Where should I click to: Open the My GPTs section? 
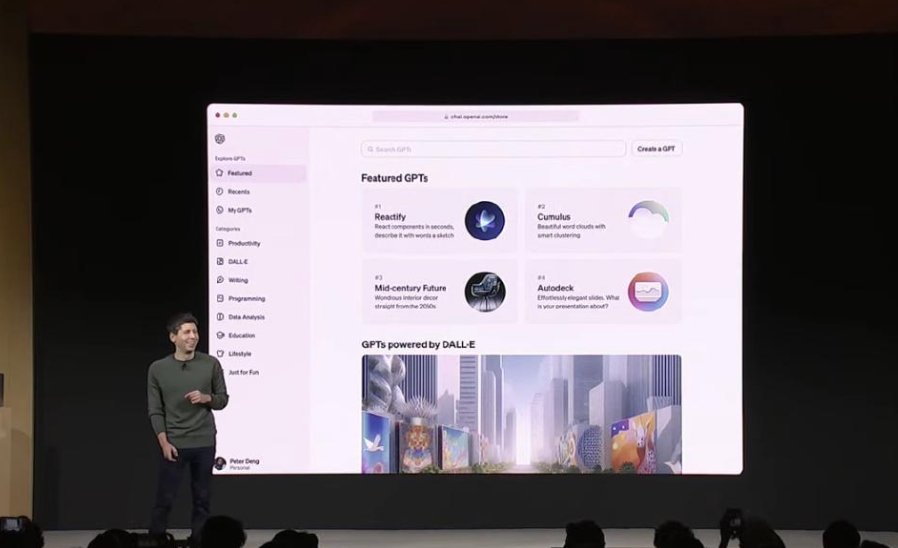(240, 210)
